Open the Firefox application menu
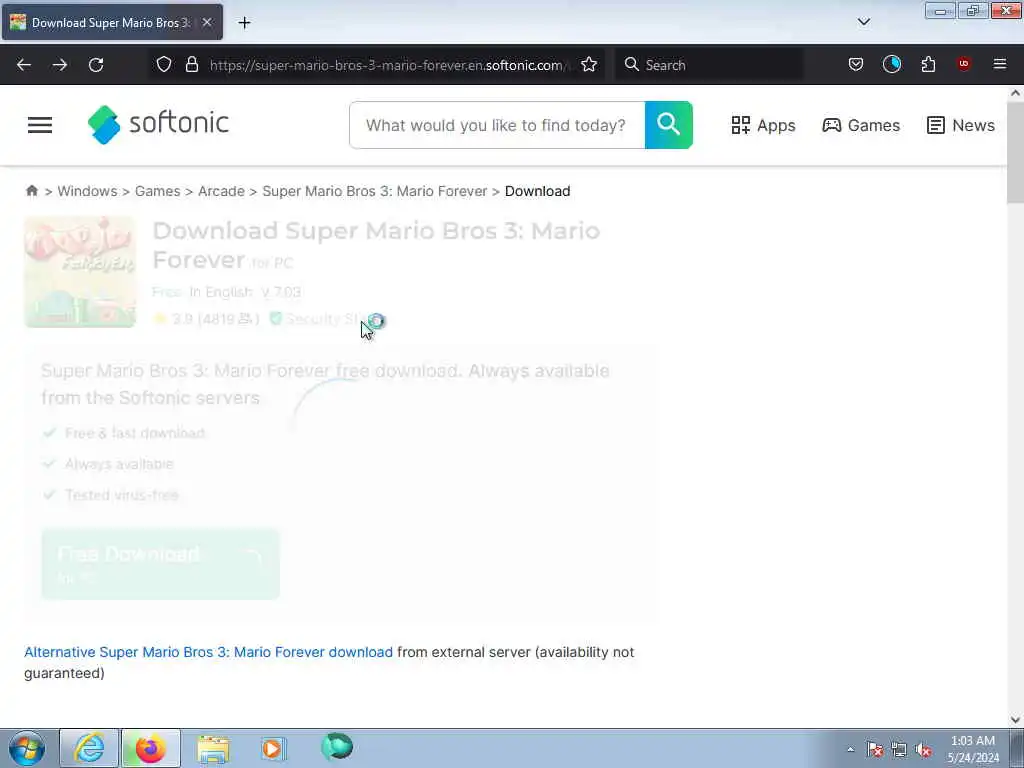Image resolution: width=1024 pixels, height=768 pixels. coord(1000,64)
